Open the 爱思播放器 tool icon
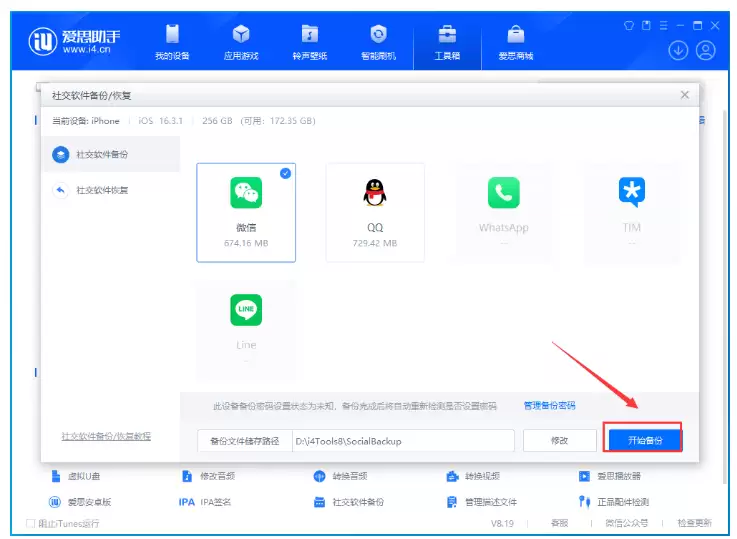Screen dimensions: 737x539 (584, 476)
